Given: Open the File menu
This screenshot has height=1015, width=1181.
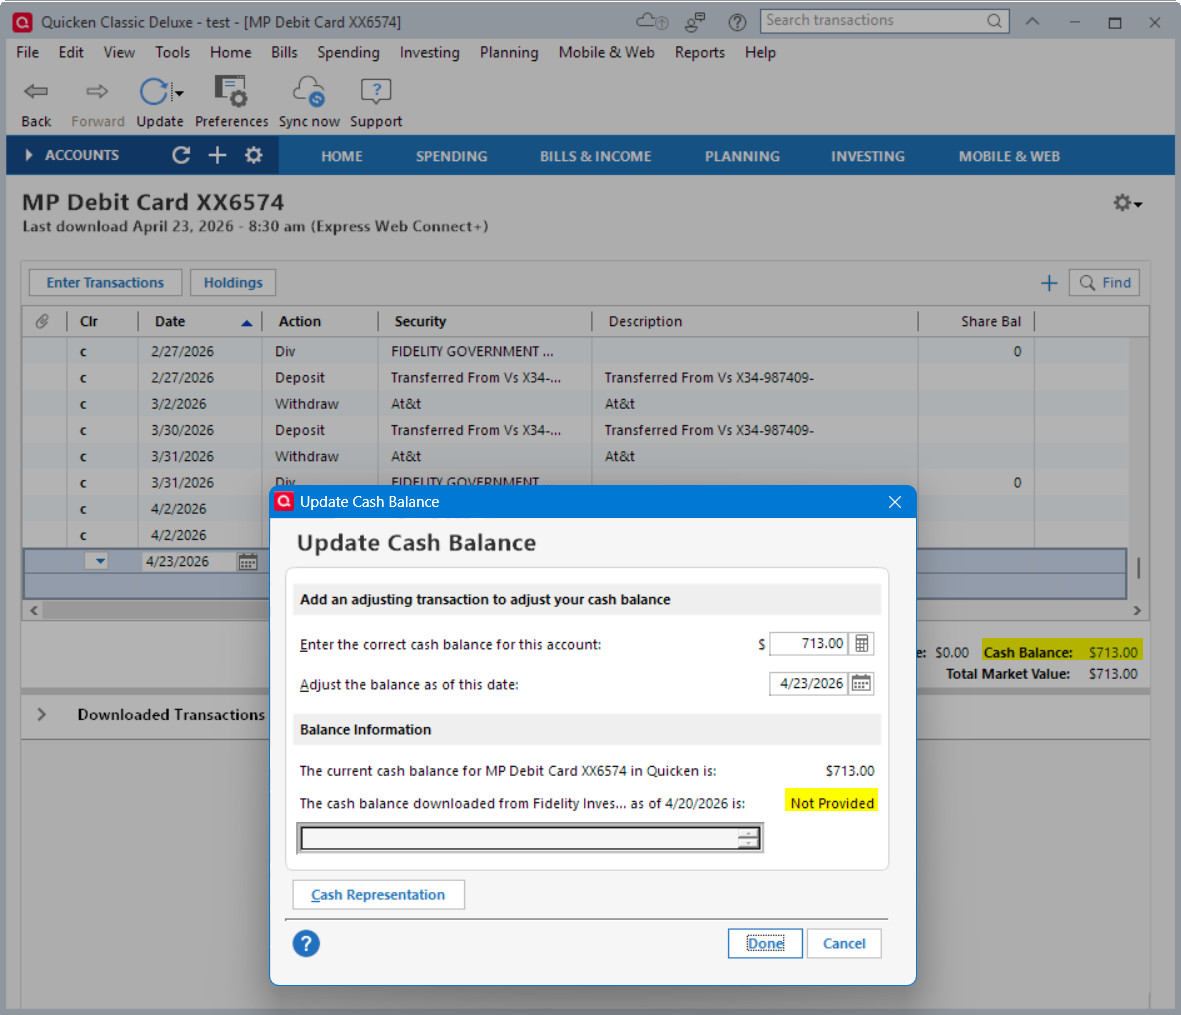Looking at the screenshot, I should (27, 53).
